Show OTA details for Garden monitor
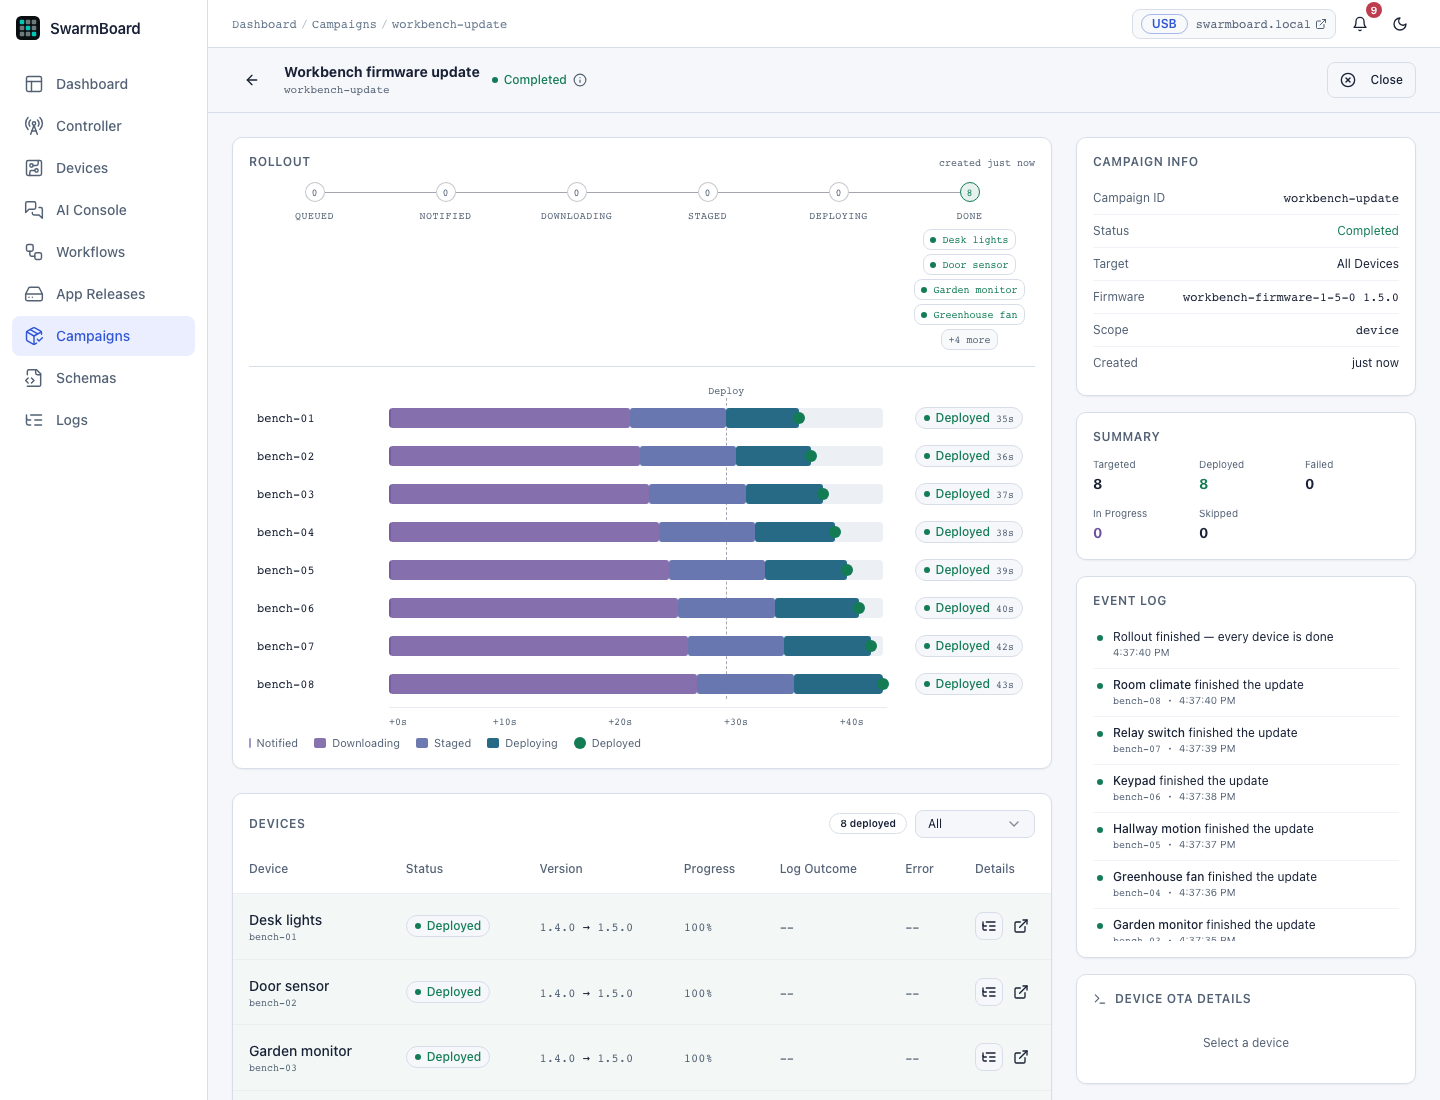Viewport: 1440px width, 1100px height. [989, 1057]
